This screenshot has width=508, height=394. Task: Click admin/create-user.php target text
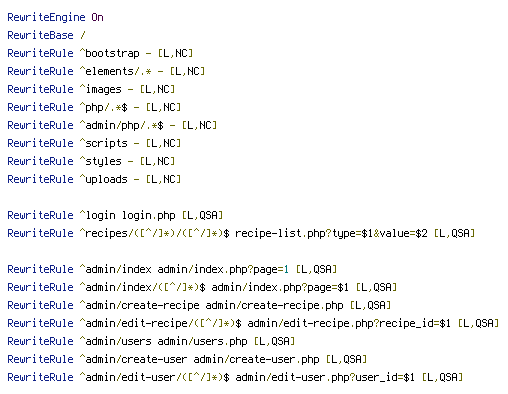(256, 359)
